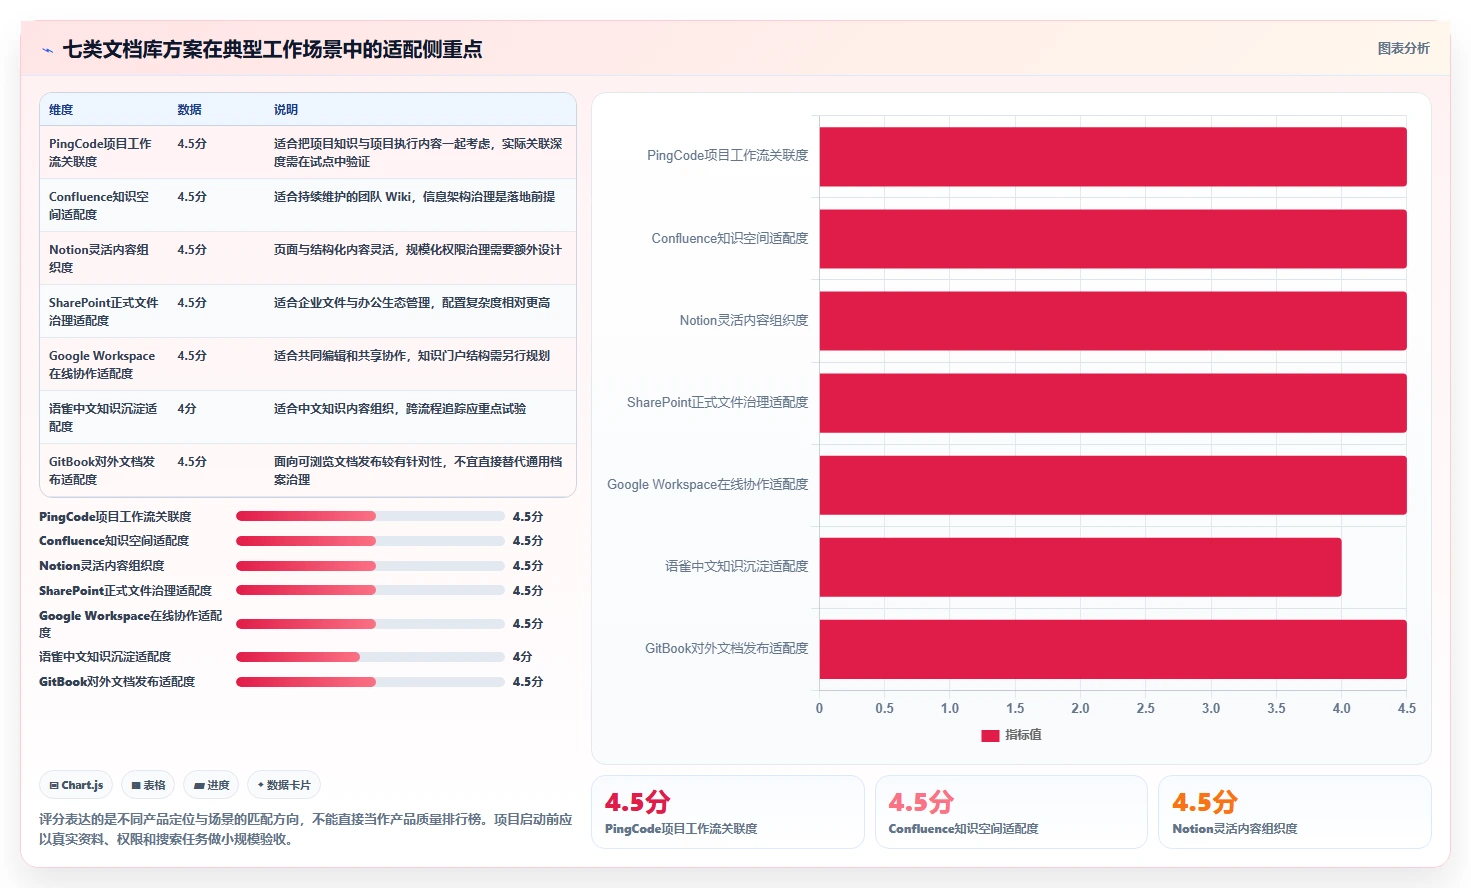Click the GitBook progress bar

pos(370,681)
